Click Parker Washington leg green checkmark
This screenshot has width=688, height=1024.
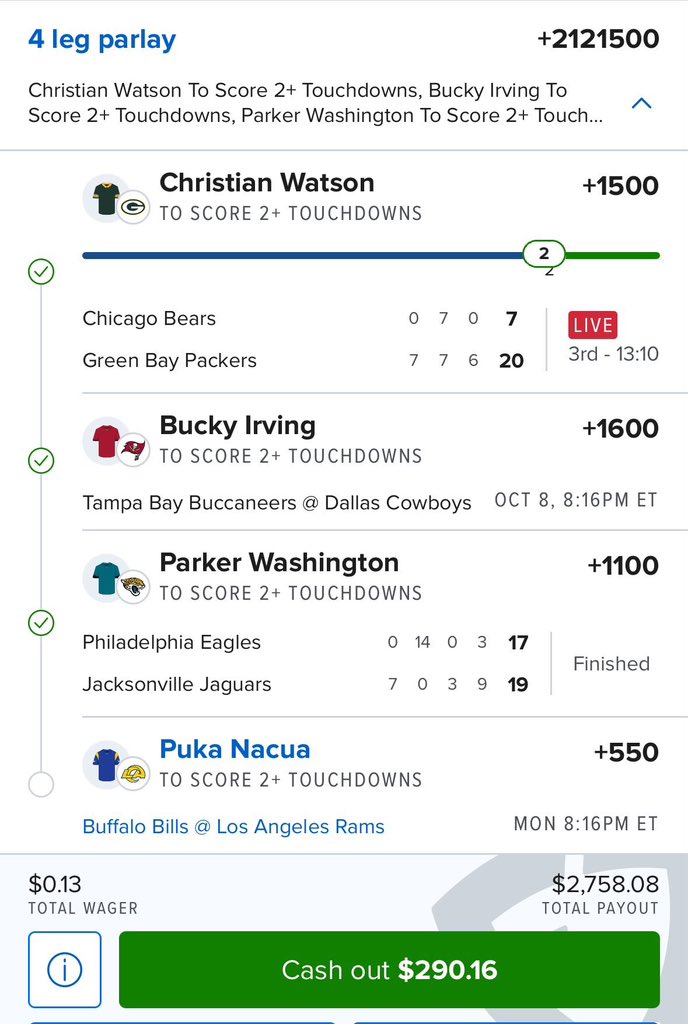pyautogui.click(x=41, y=622)
